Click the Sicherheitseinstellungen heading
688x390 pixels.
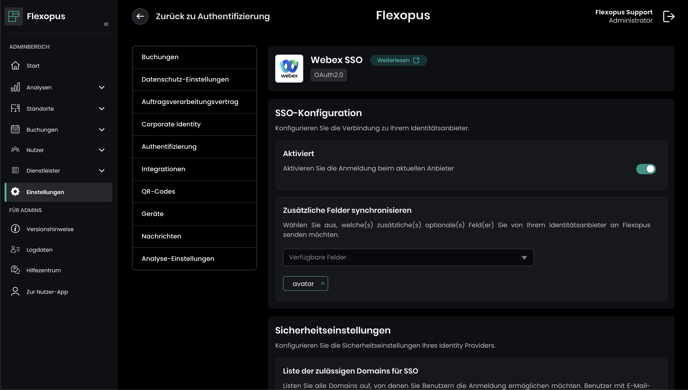(333, 330)
